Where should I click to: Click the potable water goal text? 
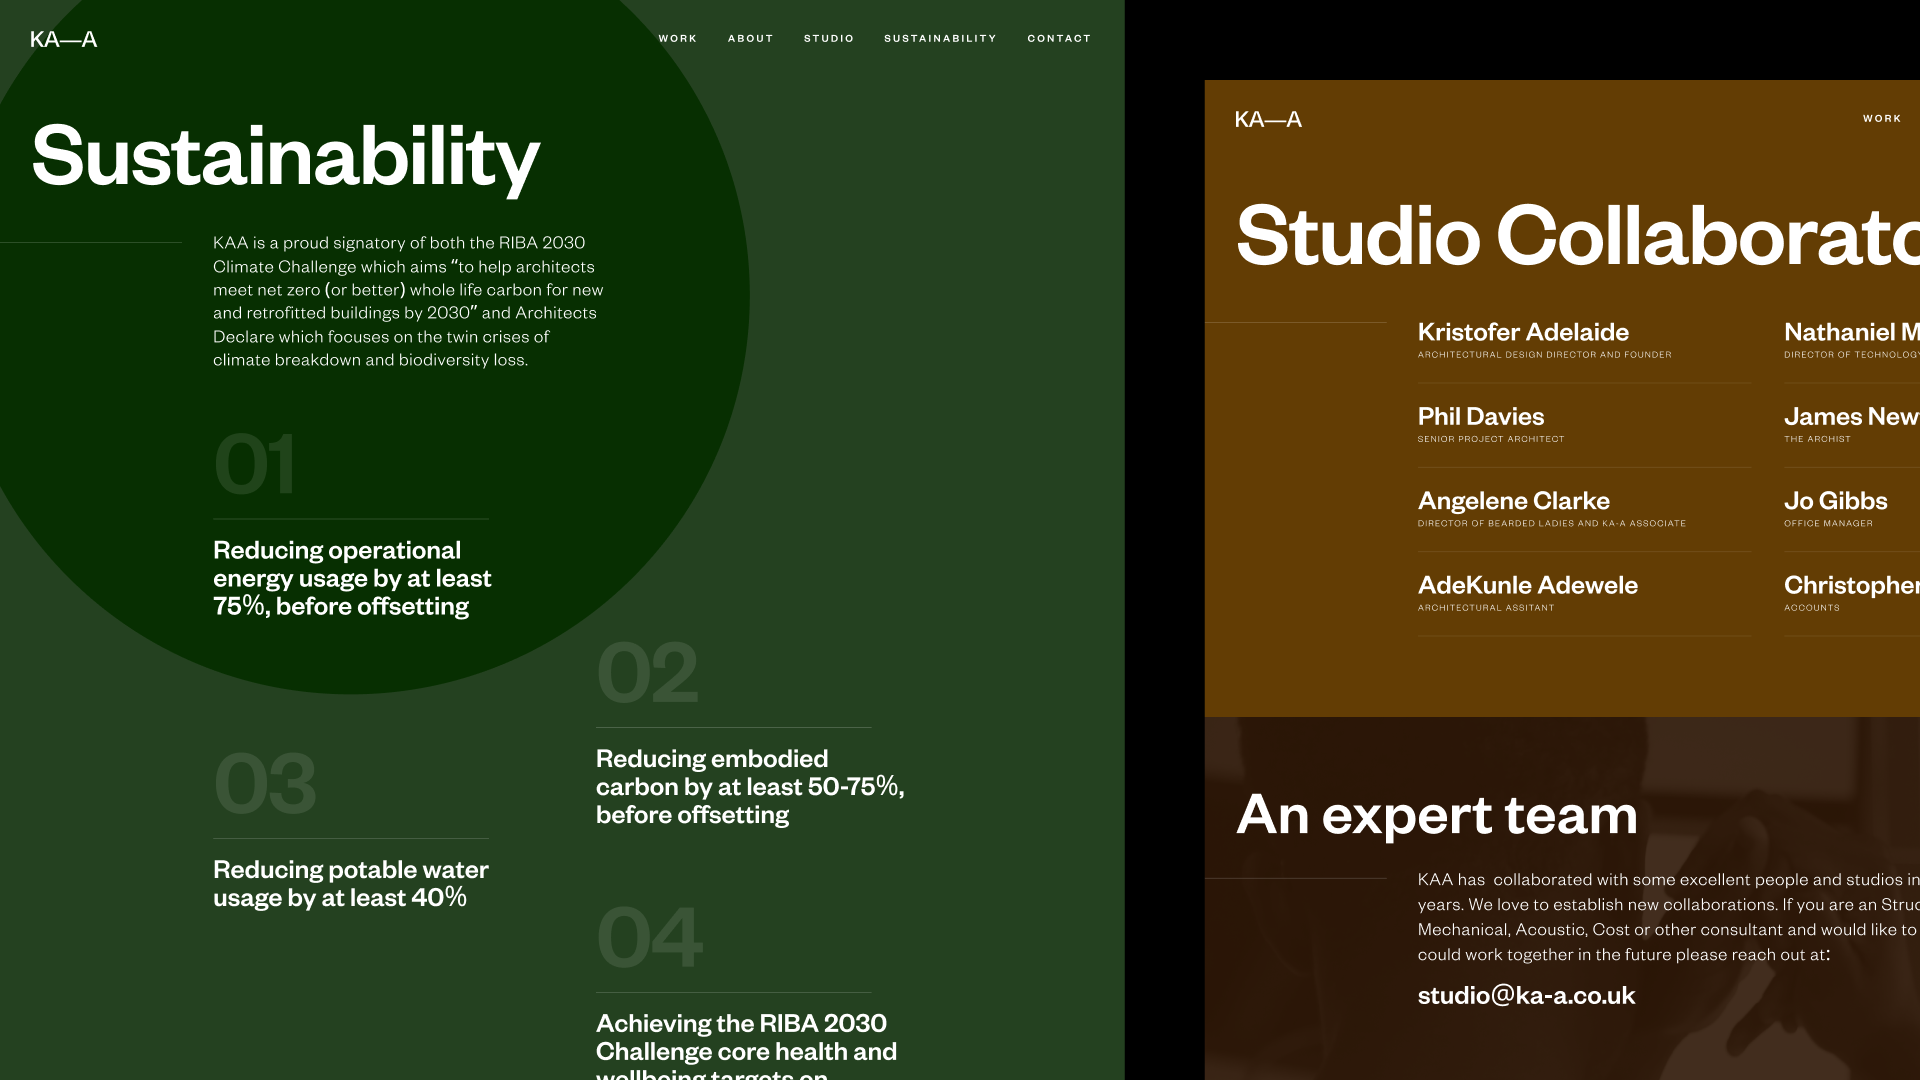[x=350, y=883]
